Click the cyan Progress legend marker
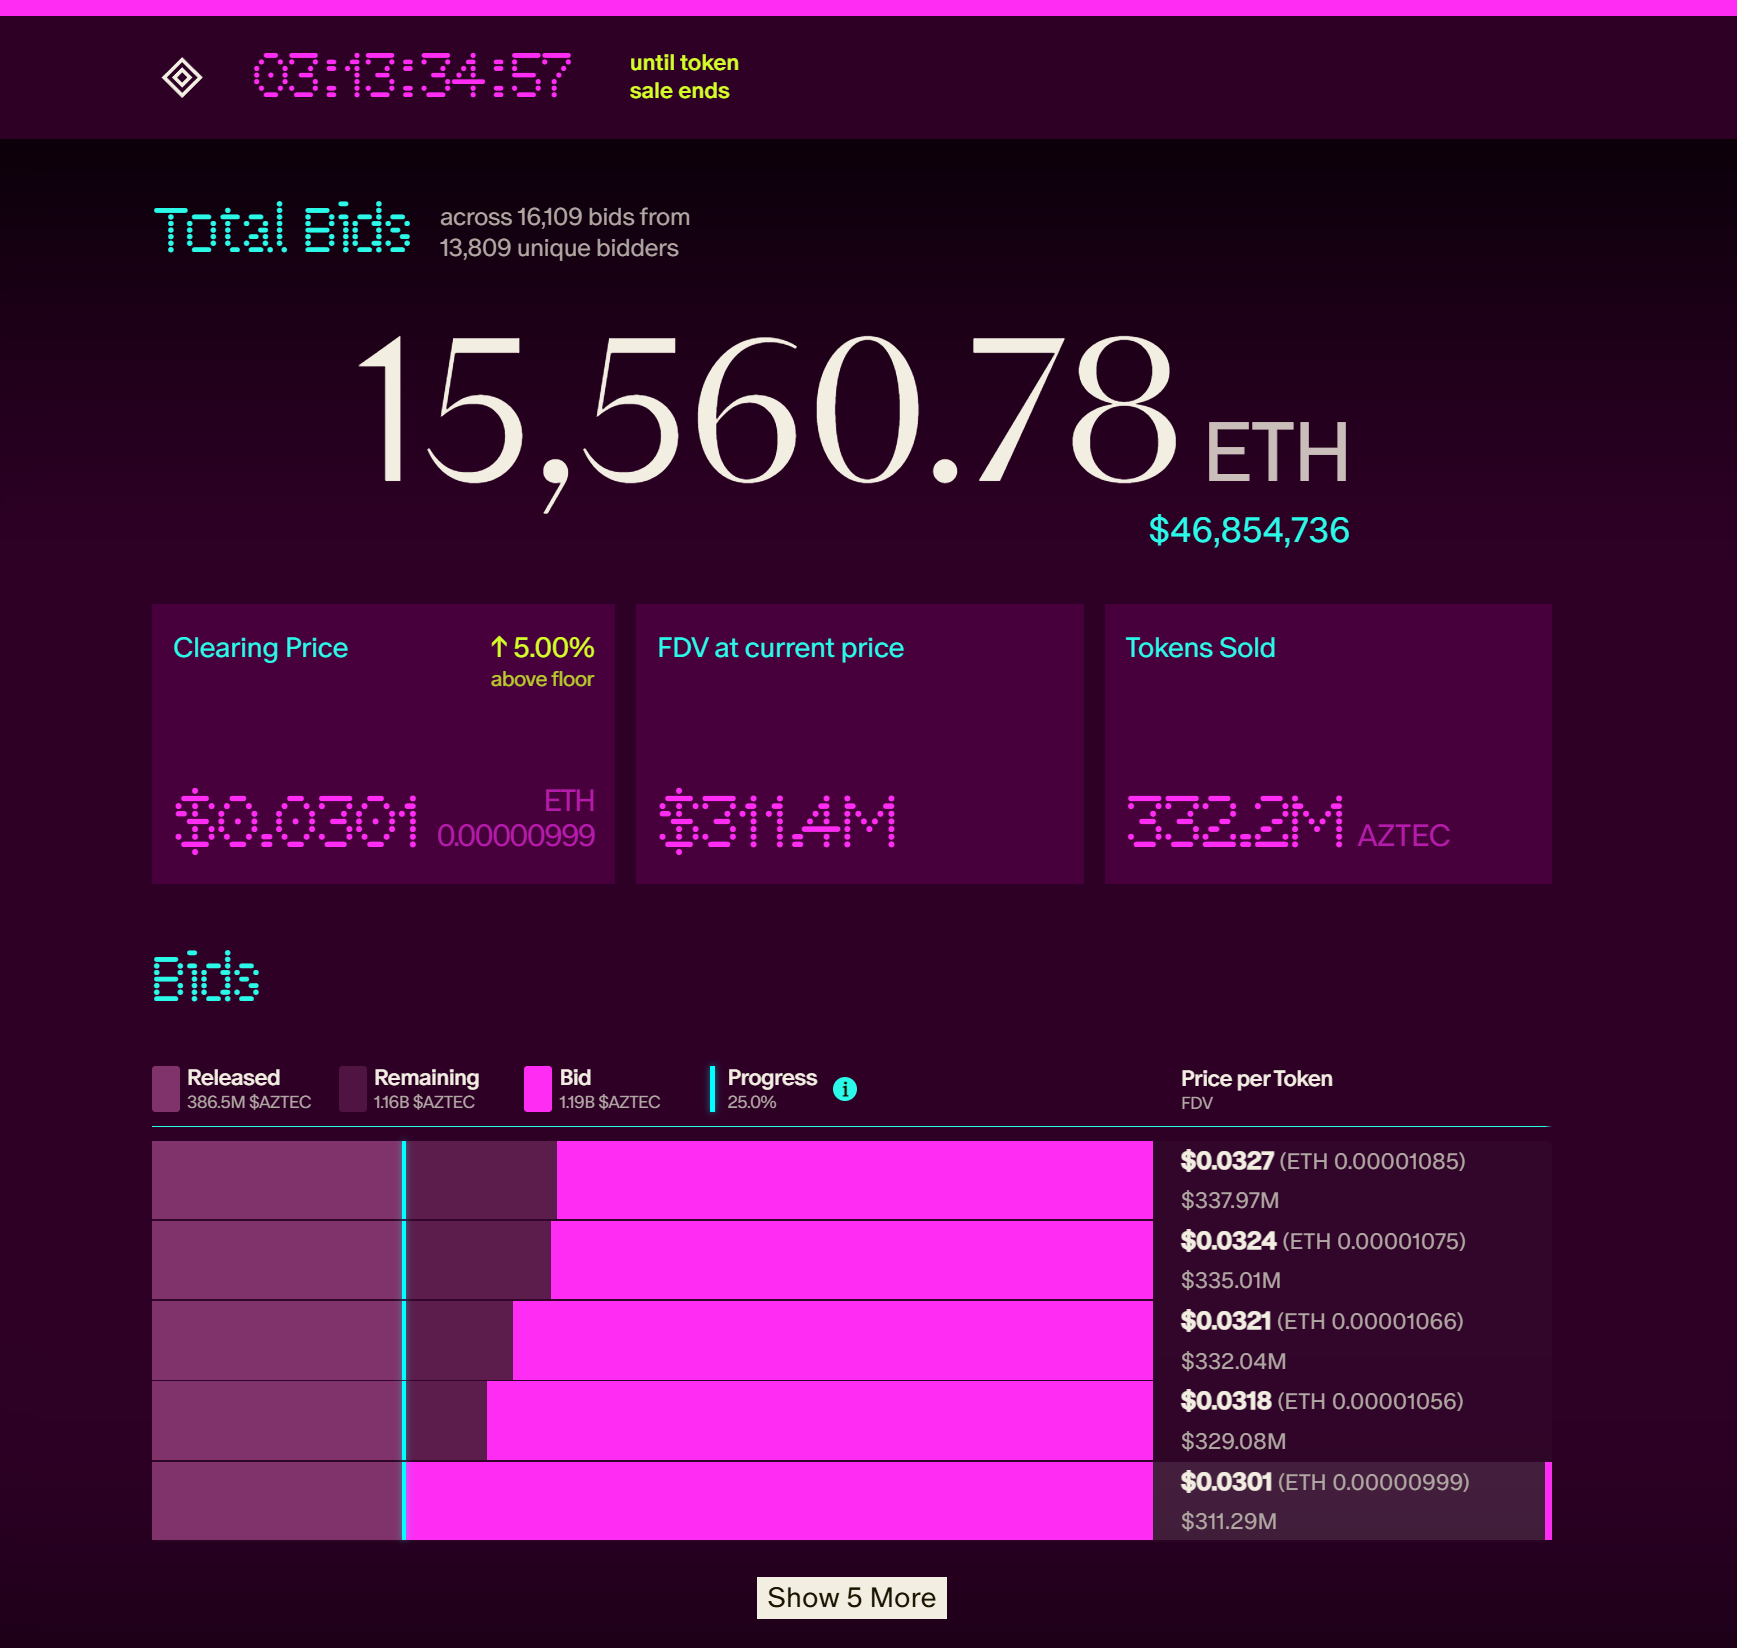 coord(712,1089)
